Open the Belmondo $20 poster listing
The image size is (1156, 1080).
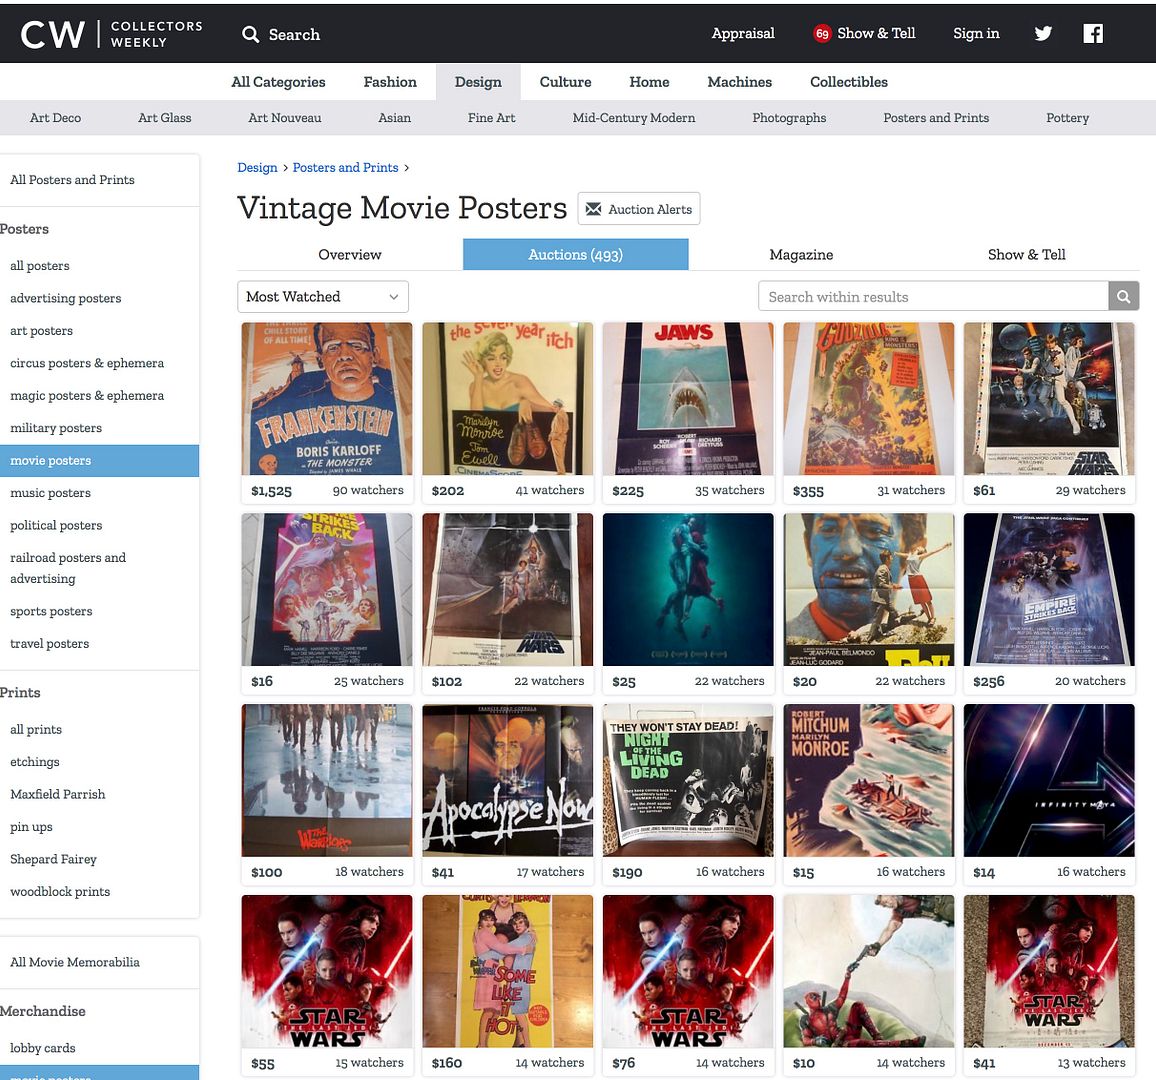click(868, 604)
